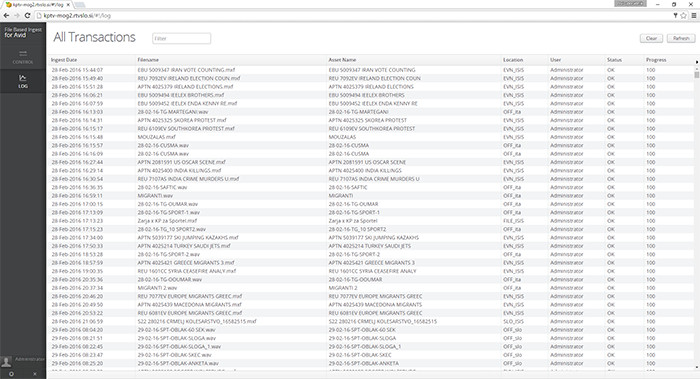This screenshot has height=379, width=700.
Task: Click the Refresh button
Action: 681,38
